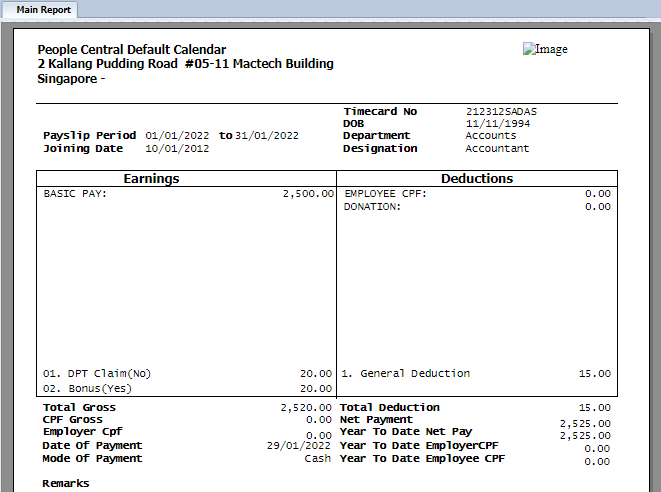Select the Total Gross amount 2,520.00
This screenshot has width=661, height=492.
pos(306,408)
